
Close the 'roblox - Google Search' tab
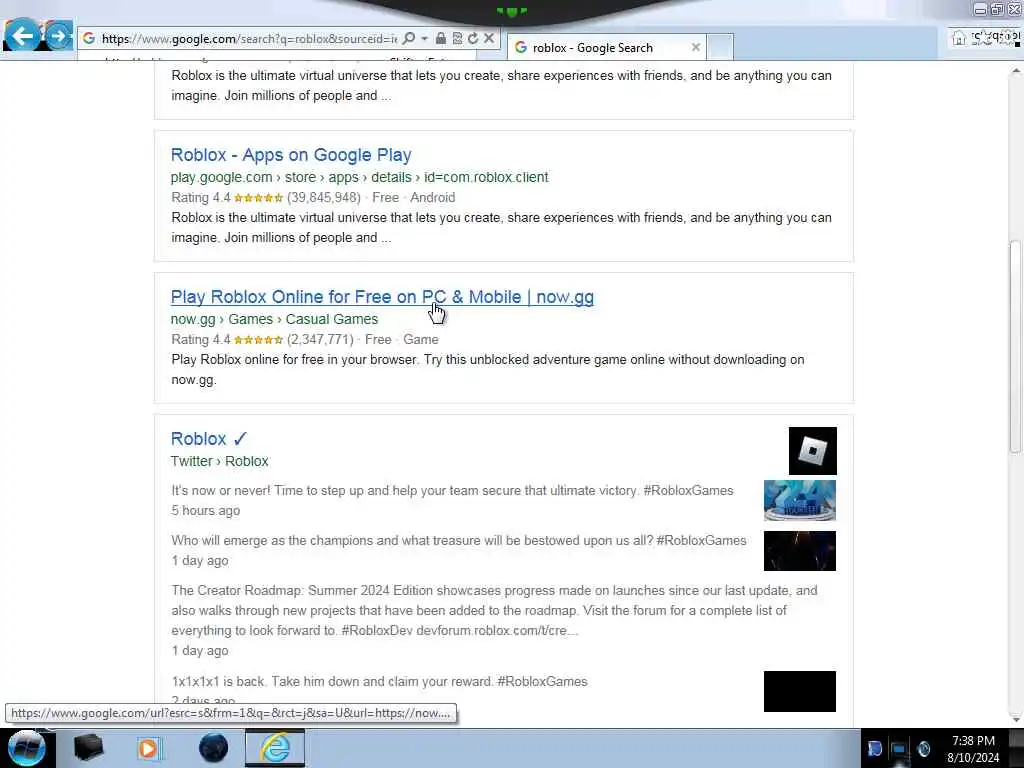click(x=696, y=48)
